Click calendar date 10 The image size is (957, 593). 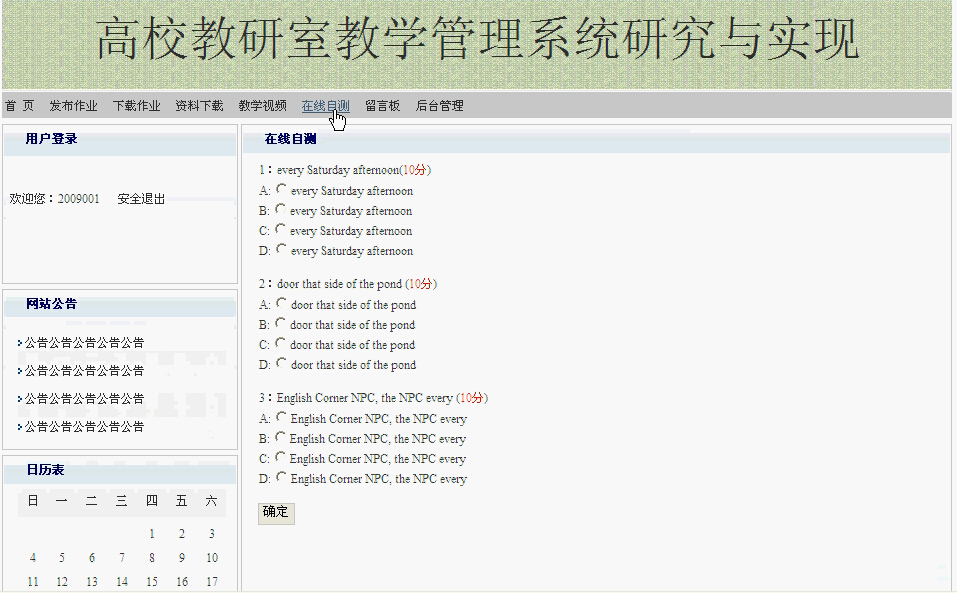(x=212, y=558)
